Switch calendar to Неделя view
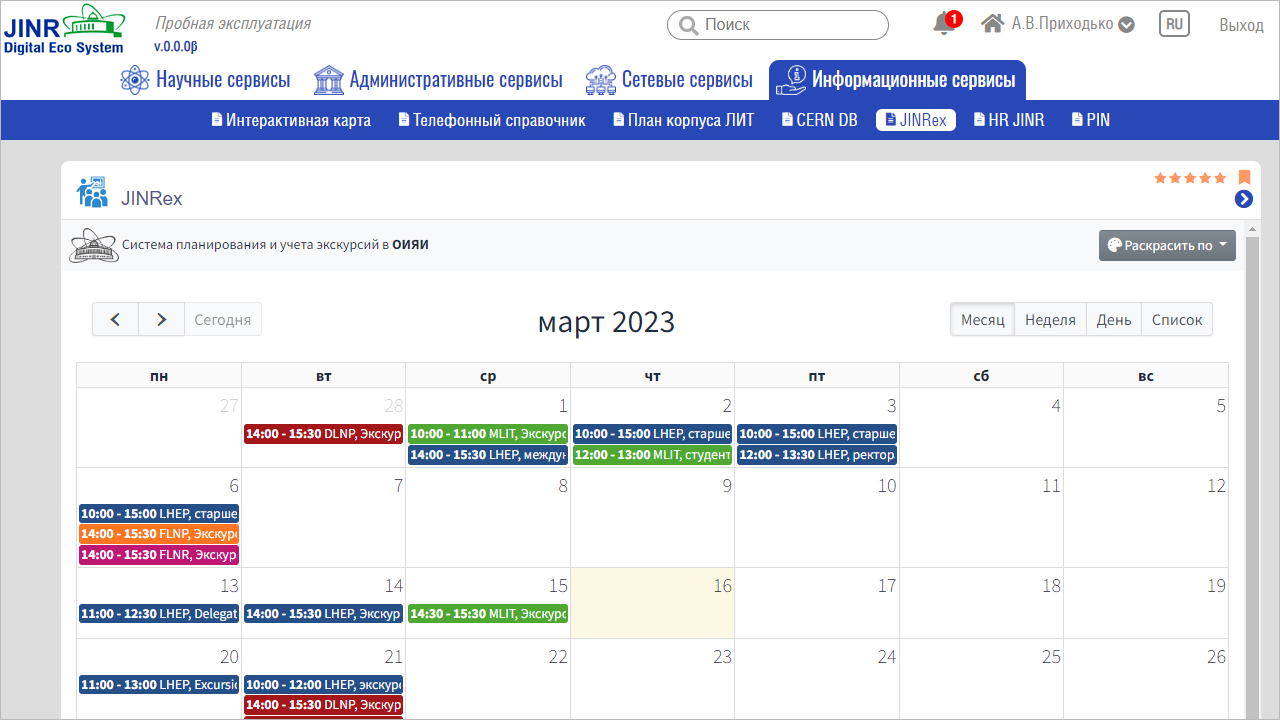This screenshot has height=720, width=1280. pyautogui.click(x=1050, y=320)
